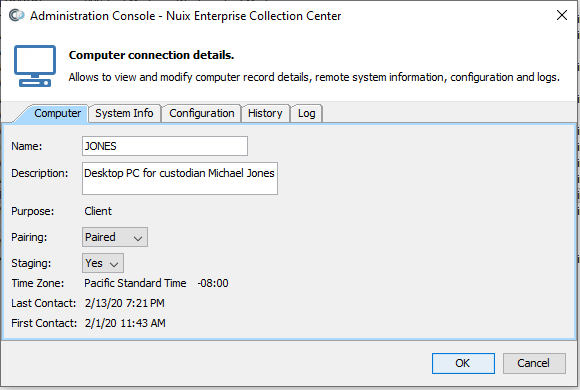The height and width of the screenshot is (390, 580).
Task: Open the System Info tab
Action: [x=124, y=113]
